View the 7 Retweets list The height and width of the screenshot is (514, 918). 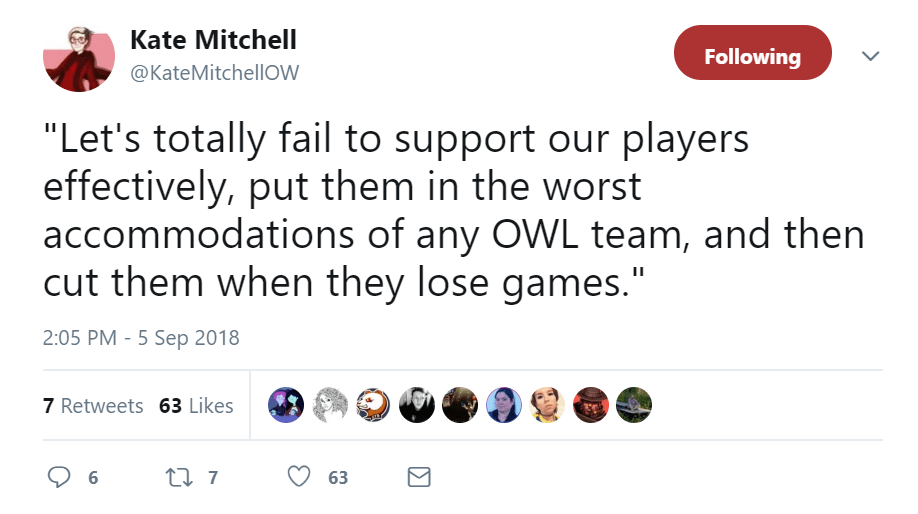click(x=94, y=406)
